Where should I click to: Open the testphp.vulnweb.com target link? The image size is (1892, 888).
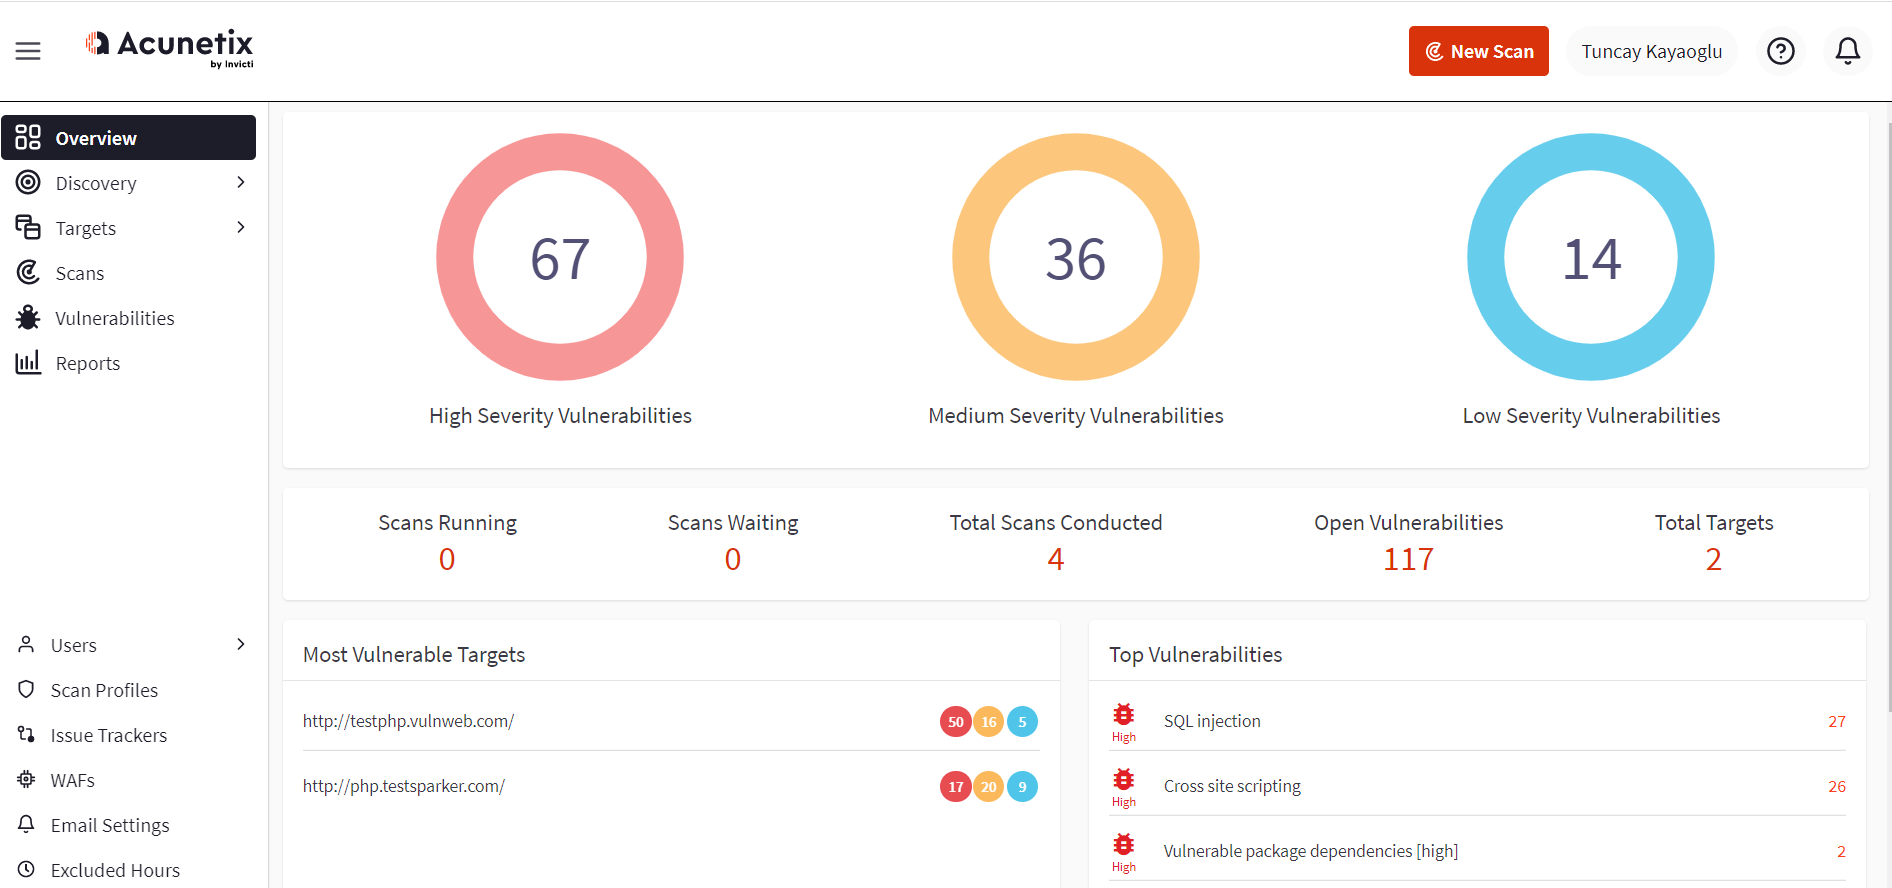tap(408, 721)
